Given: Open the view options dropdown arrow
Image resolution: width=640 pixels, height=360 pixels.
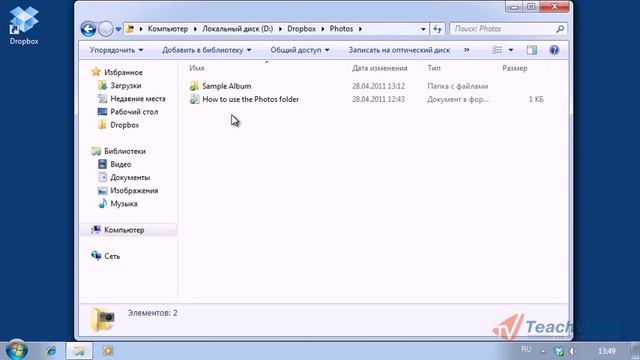Looking at the screenshot, I should point(511,50).
